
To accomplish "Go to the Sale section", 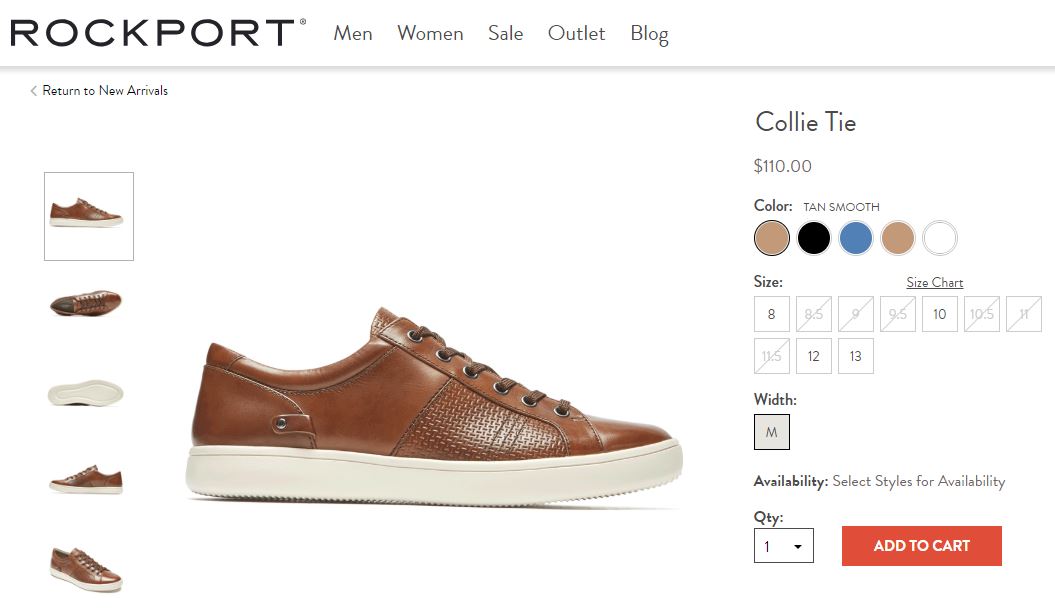I will coord(505,33).
